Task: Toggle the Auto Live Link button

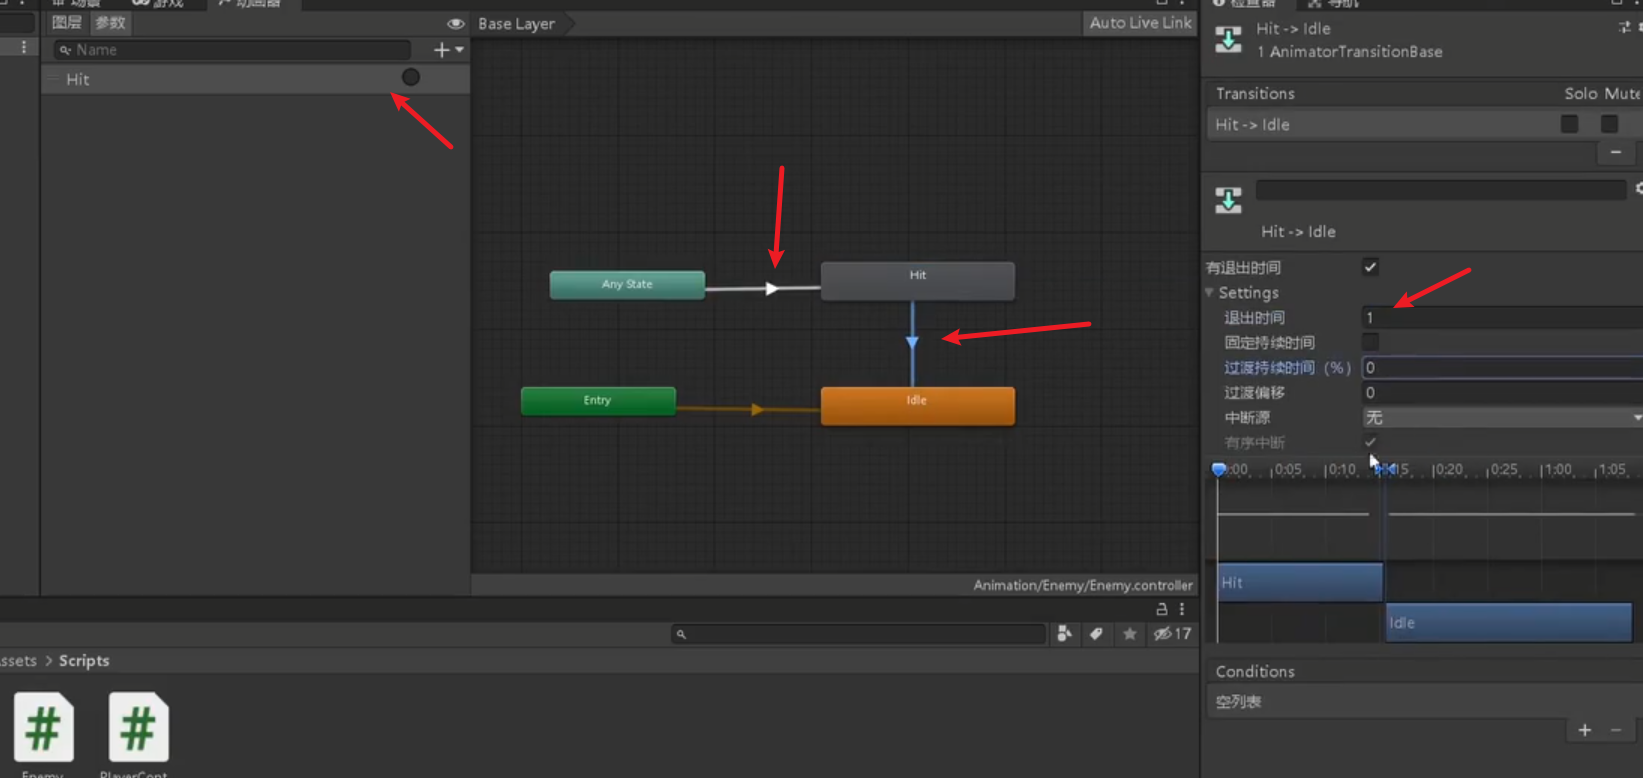Action: point(1140,22)
